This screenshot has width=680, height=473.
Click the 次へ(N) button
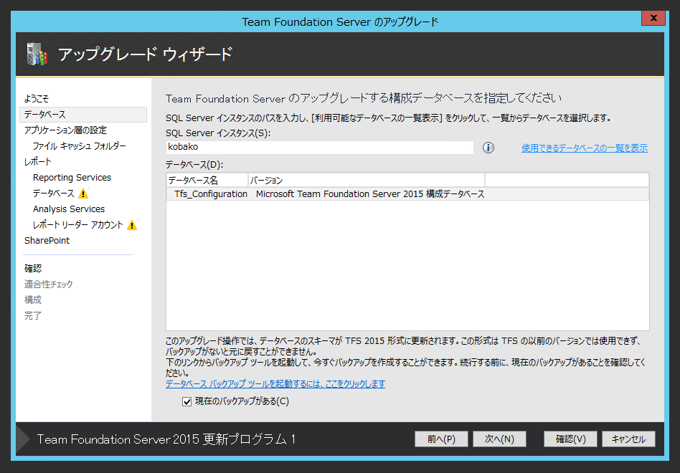(499, 439)
